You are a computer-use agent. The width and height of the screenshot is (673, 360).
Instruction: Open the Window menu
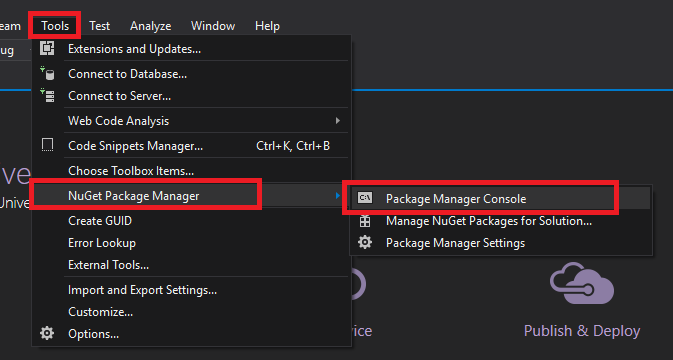pyautogui.click(x=213, y=26)
